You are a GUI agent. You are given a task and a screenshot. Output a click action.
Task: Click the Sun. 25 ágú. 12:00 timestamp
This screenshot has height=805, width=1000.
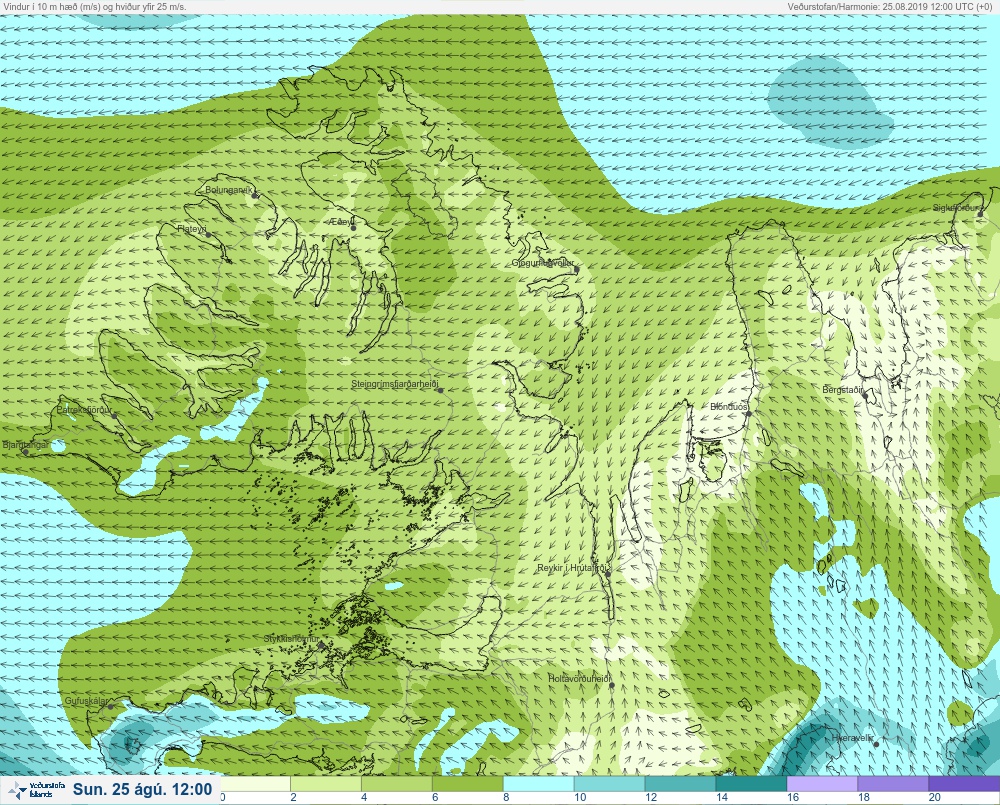pyautogui.click(x=142, y=790)
